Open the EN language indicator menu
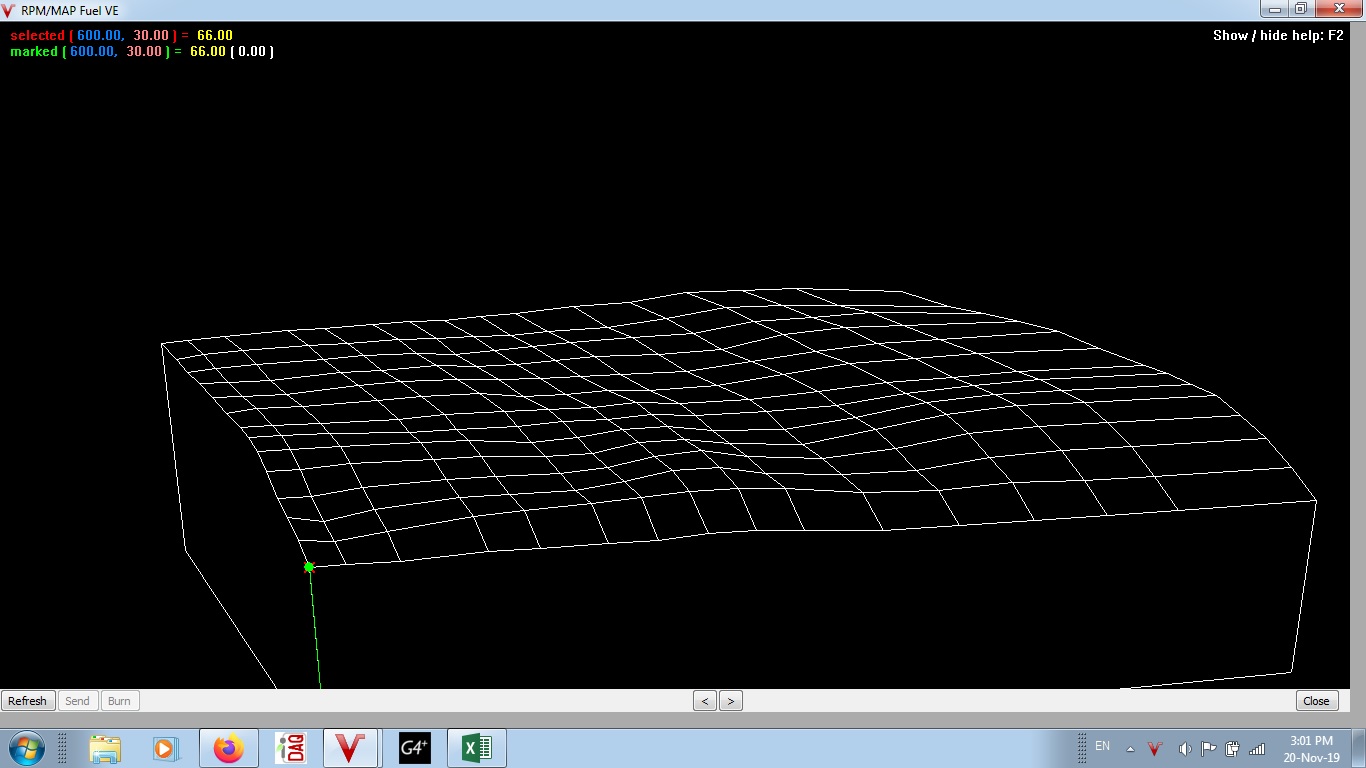1366x768 pixels. (1102, 746)
